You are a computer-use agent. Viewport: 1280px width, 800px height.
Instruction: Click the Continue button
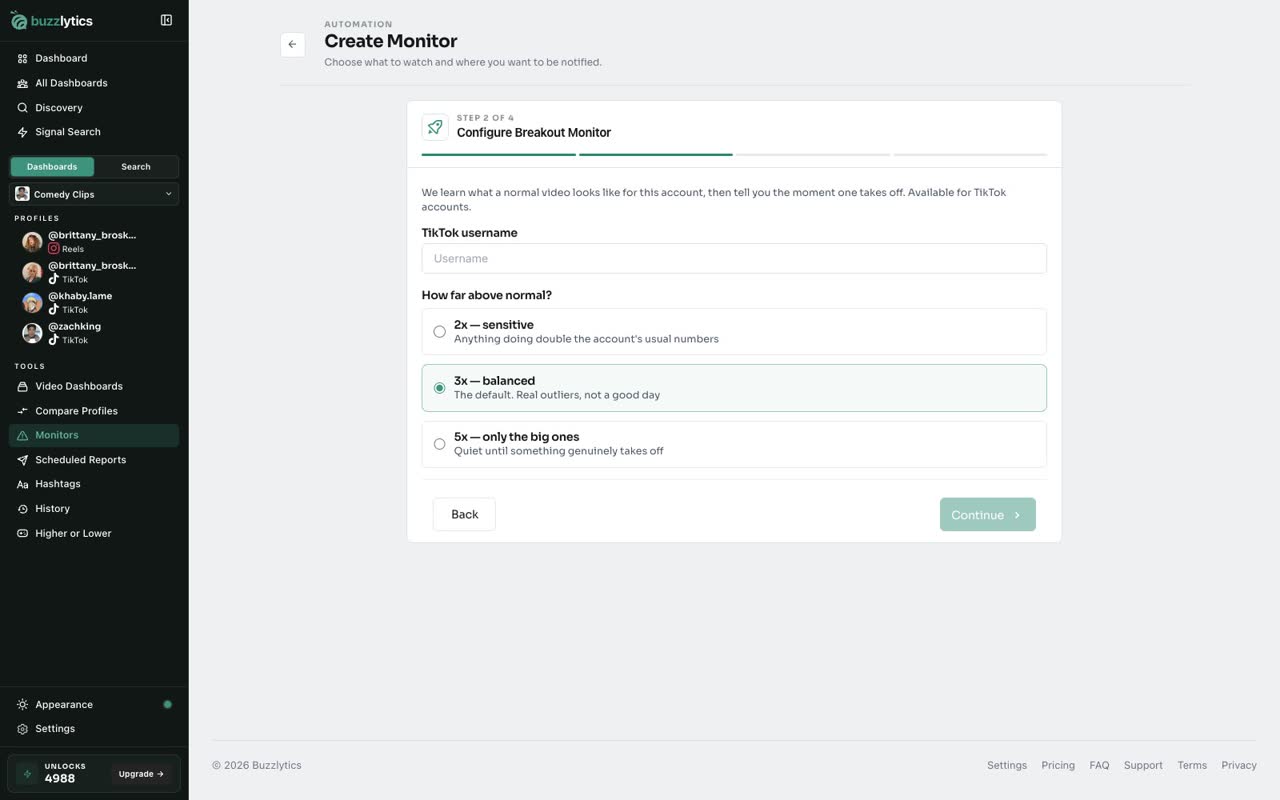click(x=988, y=515)
